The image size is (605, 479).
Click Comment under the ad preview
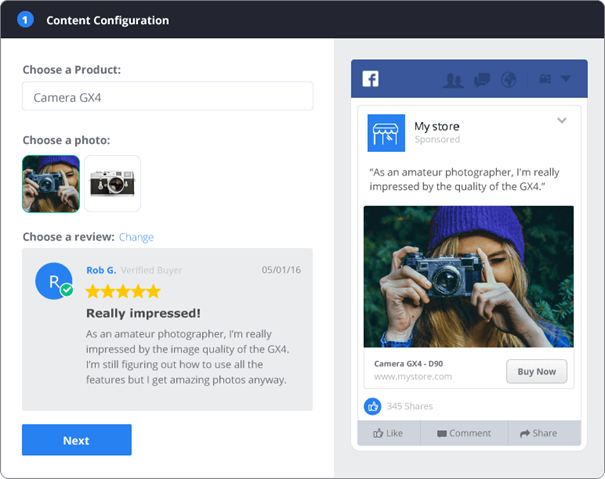pyautogui.click(x=462, y=433)
